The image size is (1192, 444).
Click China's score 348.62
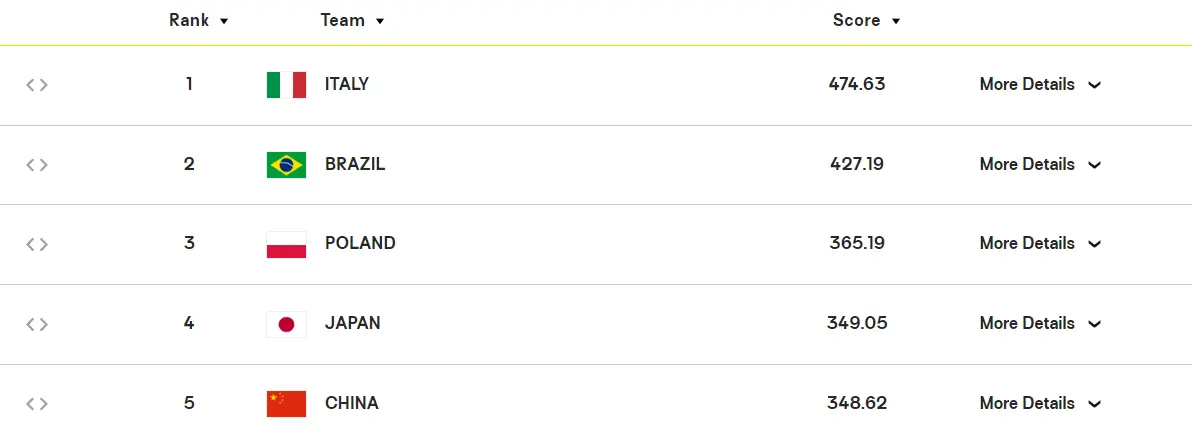857,404
